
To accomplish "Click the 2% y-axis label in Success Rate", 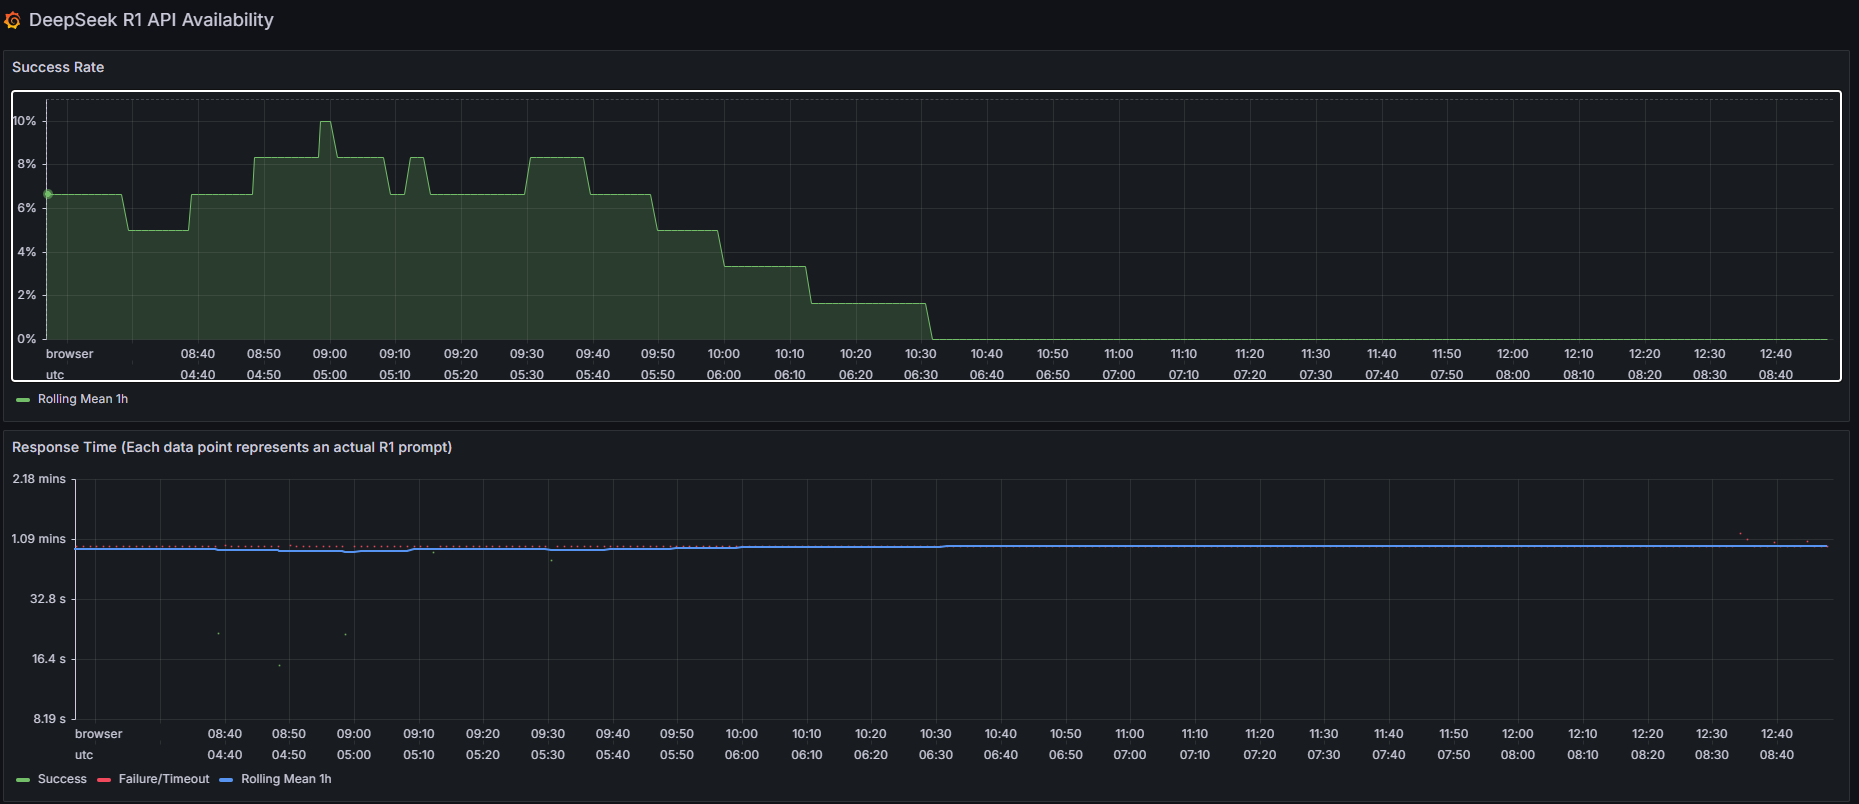I will [27, 295].
